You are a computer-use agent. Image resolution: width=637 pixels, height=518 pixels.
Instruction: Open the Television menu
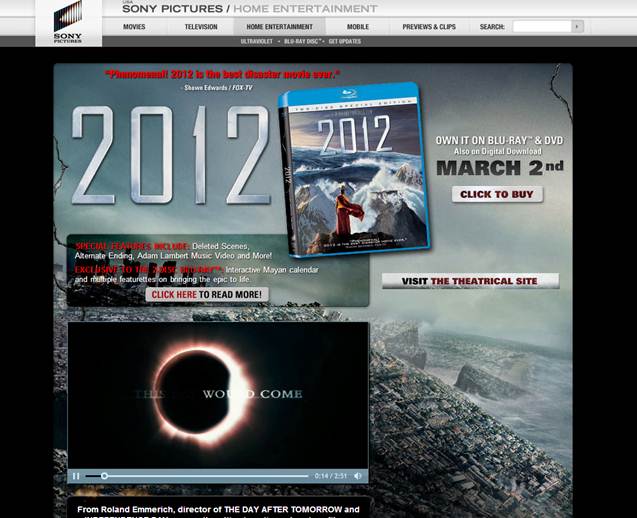pyautogui.click(x=201, y=27)
